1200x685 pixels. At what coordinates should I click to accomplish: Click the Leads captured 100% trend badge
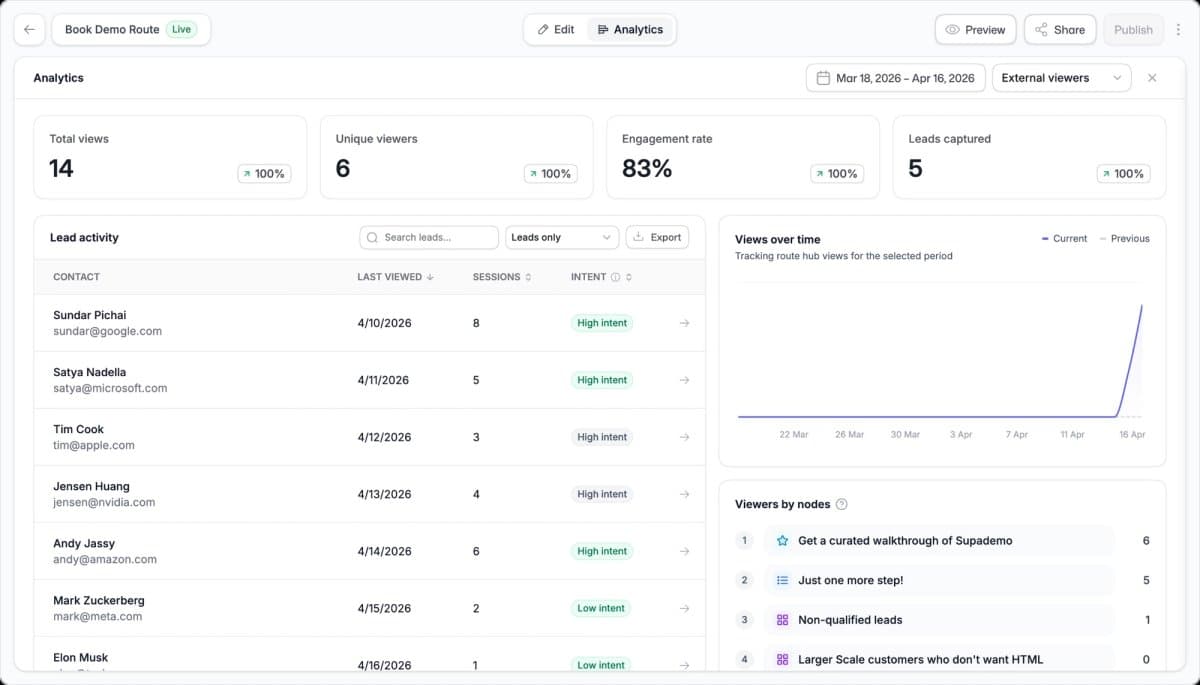click(x=1123, y=174)
